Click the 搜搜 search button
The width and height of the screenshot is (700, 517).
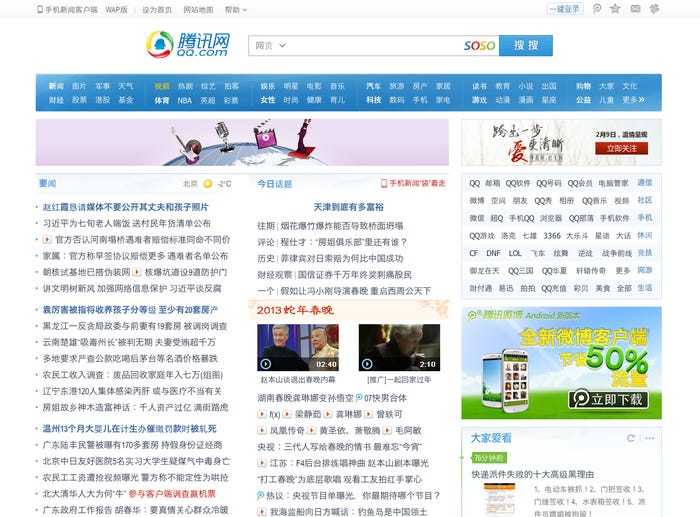[526, 46]
